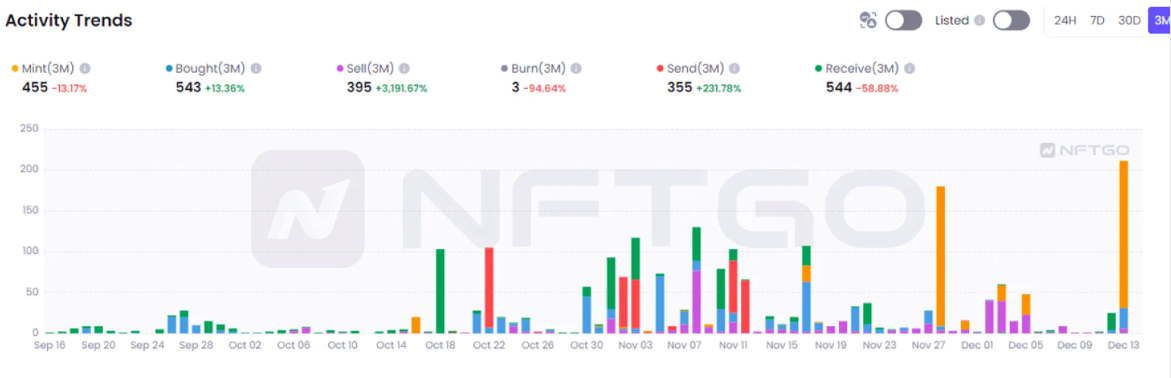The width and height of the screenshot is (1171, 378).
Task: Toggle the Mint(3M) legend series
Action: tap(43, 69)
